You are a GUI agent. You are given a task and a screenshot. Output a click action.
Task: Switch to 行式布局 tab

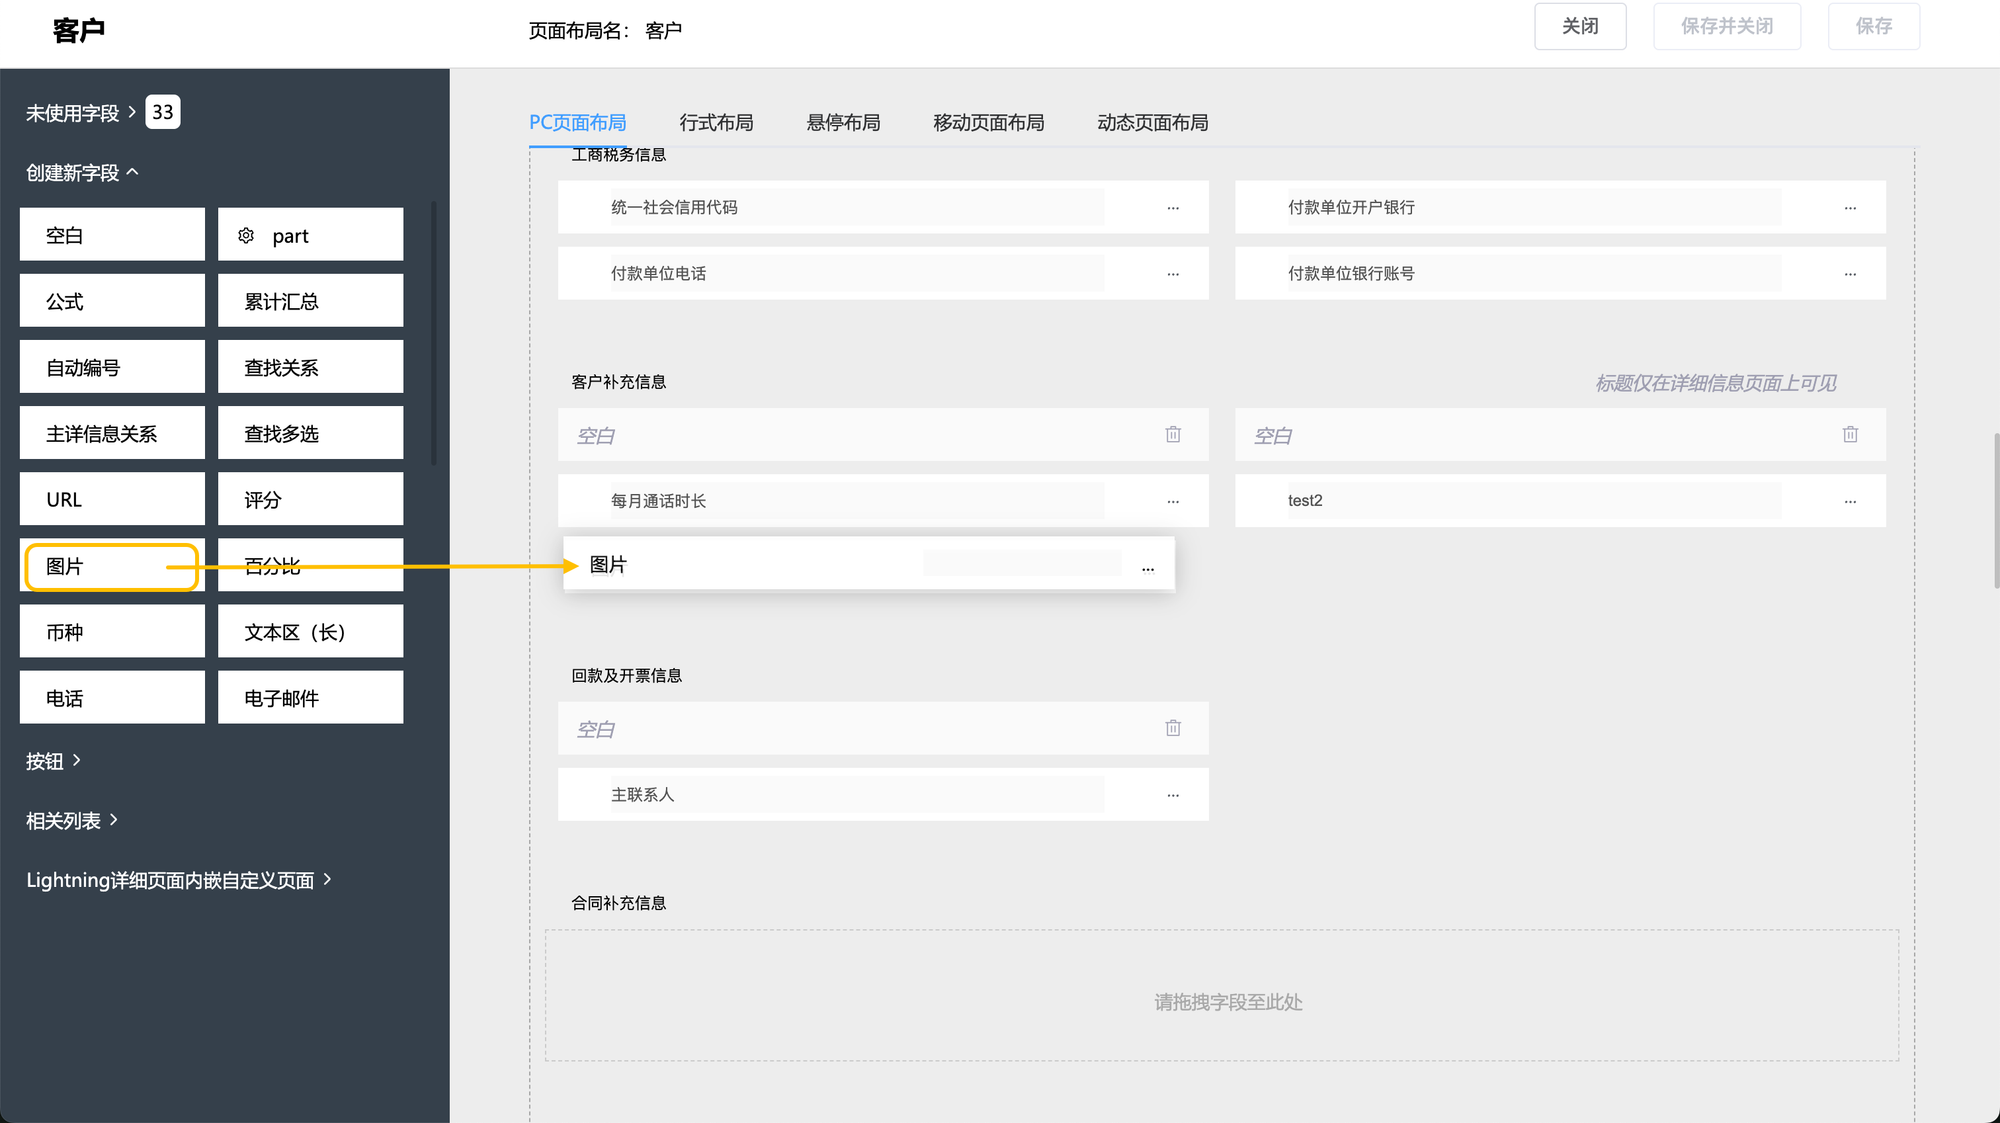[716, 123]
